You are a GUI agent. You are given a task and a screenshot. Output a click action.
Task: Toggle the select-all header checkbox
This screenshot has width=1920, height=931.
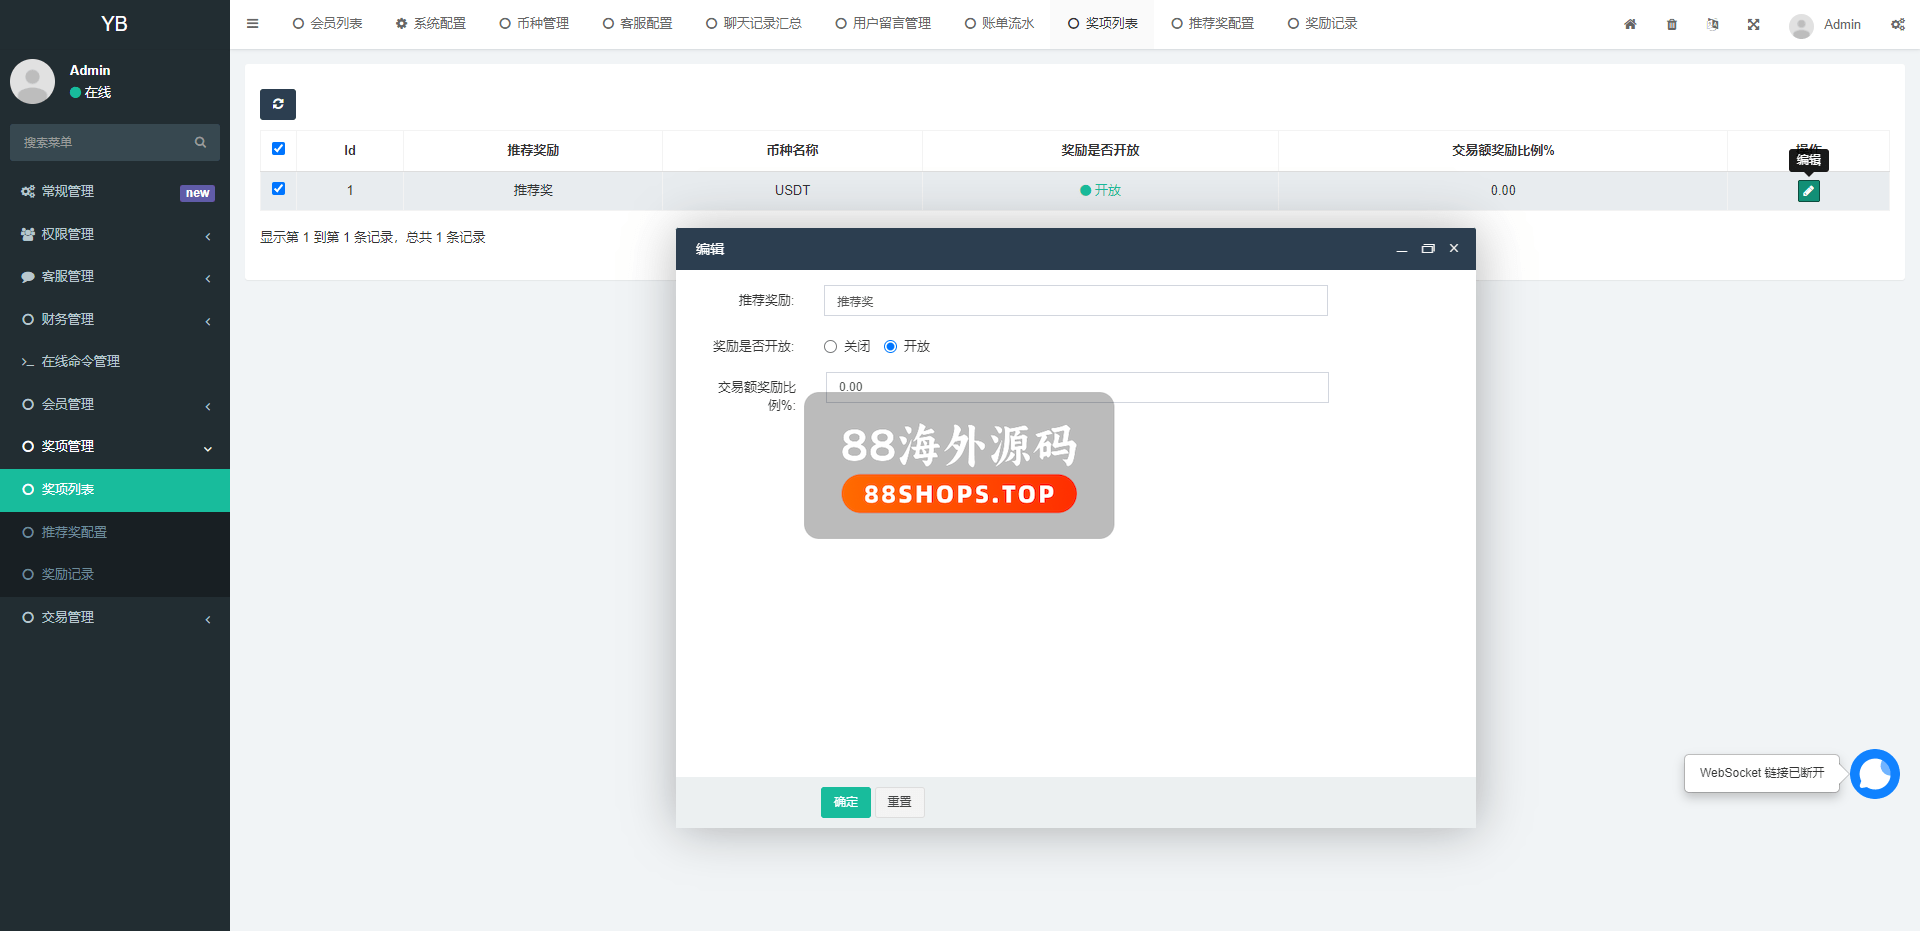click(x=279, y=149)
